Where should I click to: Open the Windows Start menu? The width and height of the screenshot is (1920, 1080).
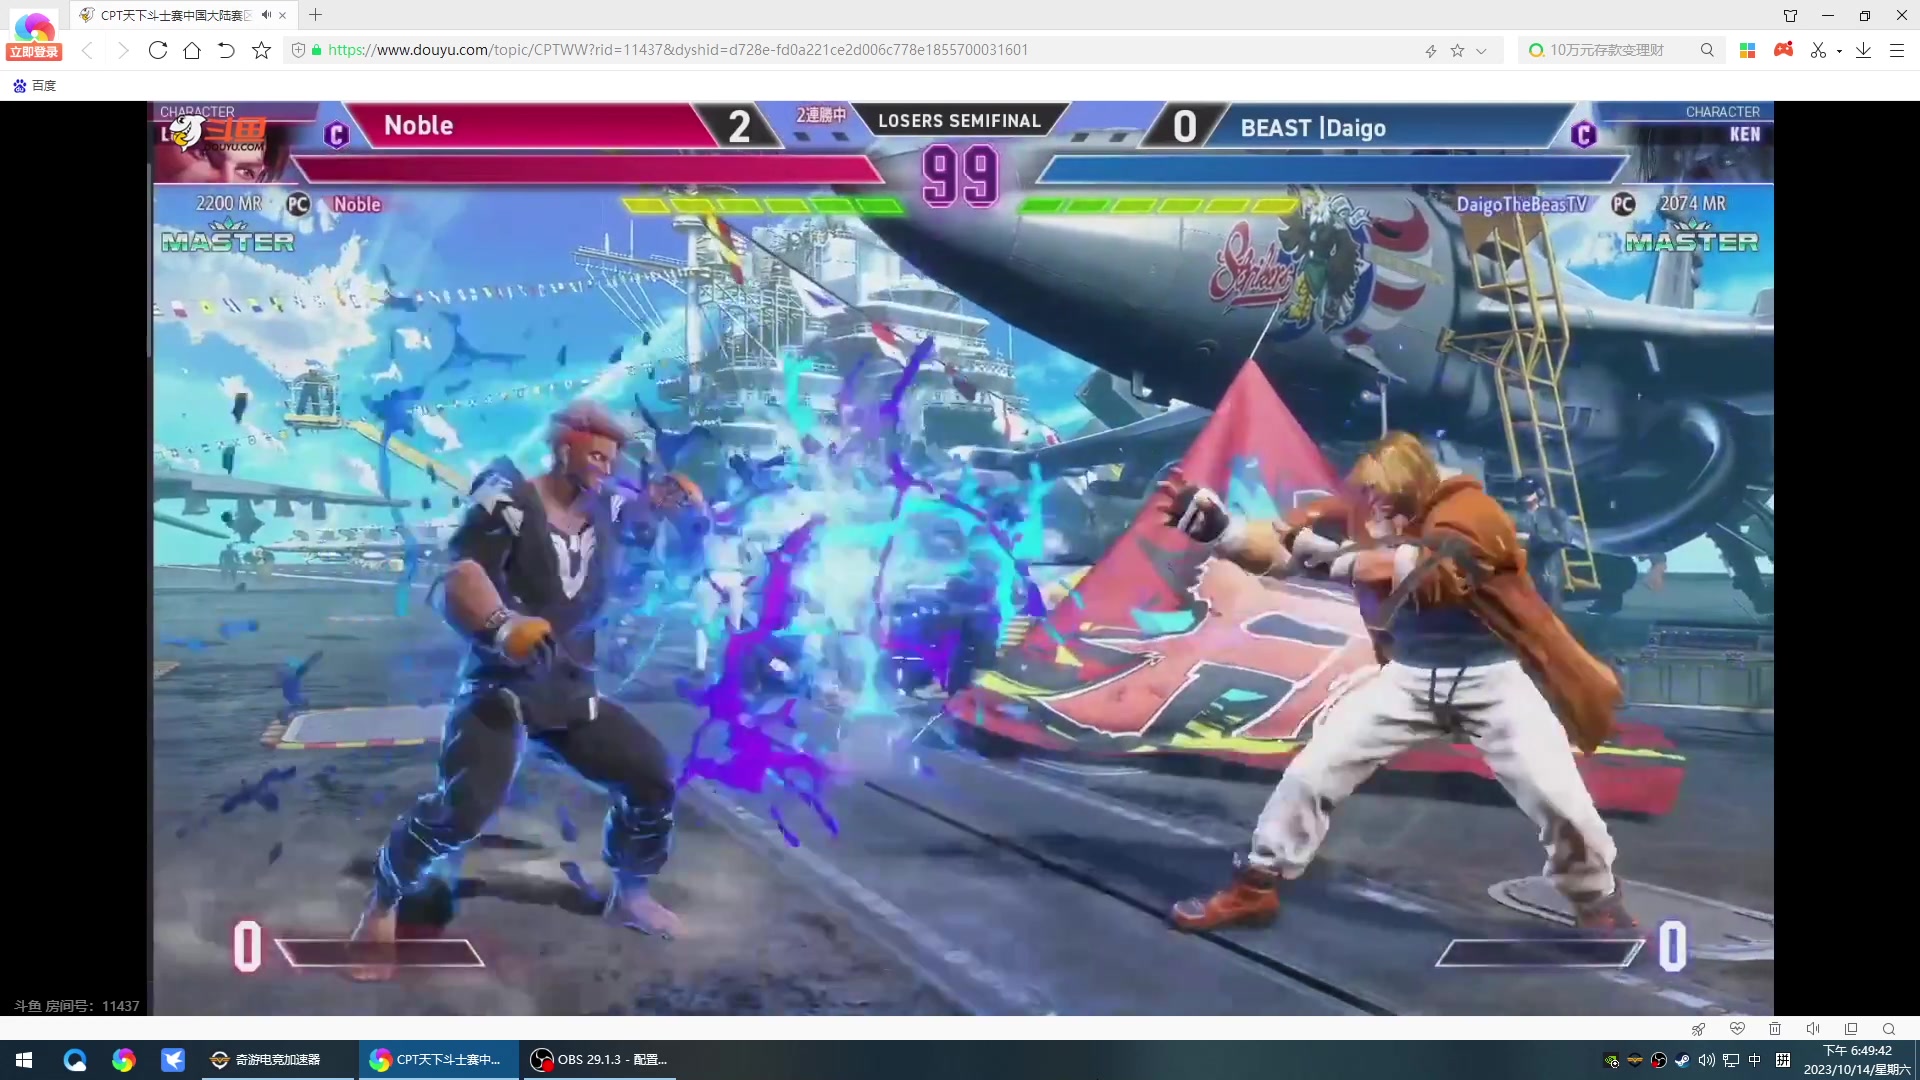click(24, 1060)
